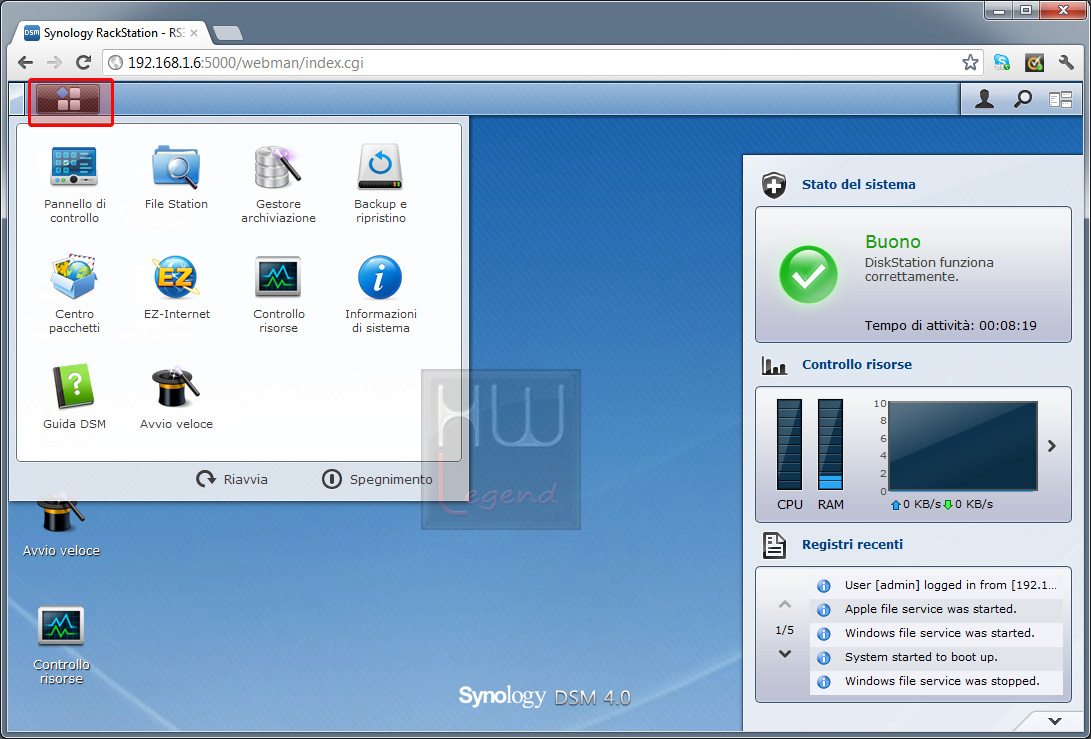Screen dimensions: 1091x739
Task: Open Informazioni di sistema
Action: click(381, 294)
